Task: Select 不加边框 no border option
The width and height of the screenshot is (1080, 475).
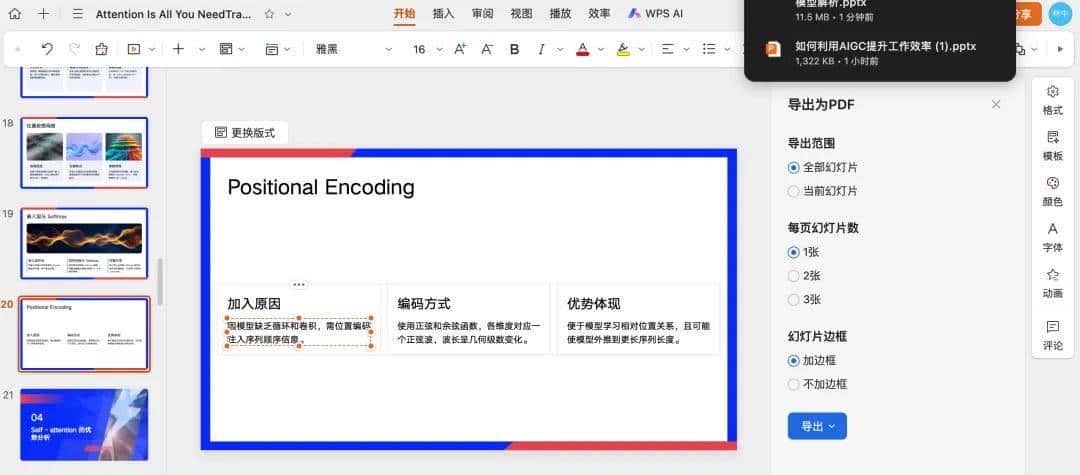Action: [x=818, y=384]
